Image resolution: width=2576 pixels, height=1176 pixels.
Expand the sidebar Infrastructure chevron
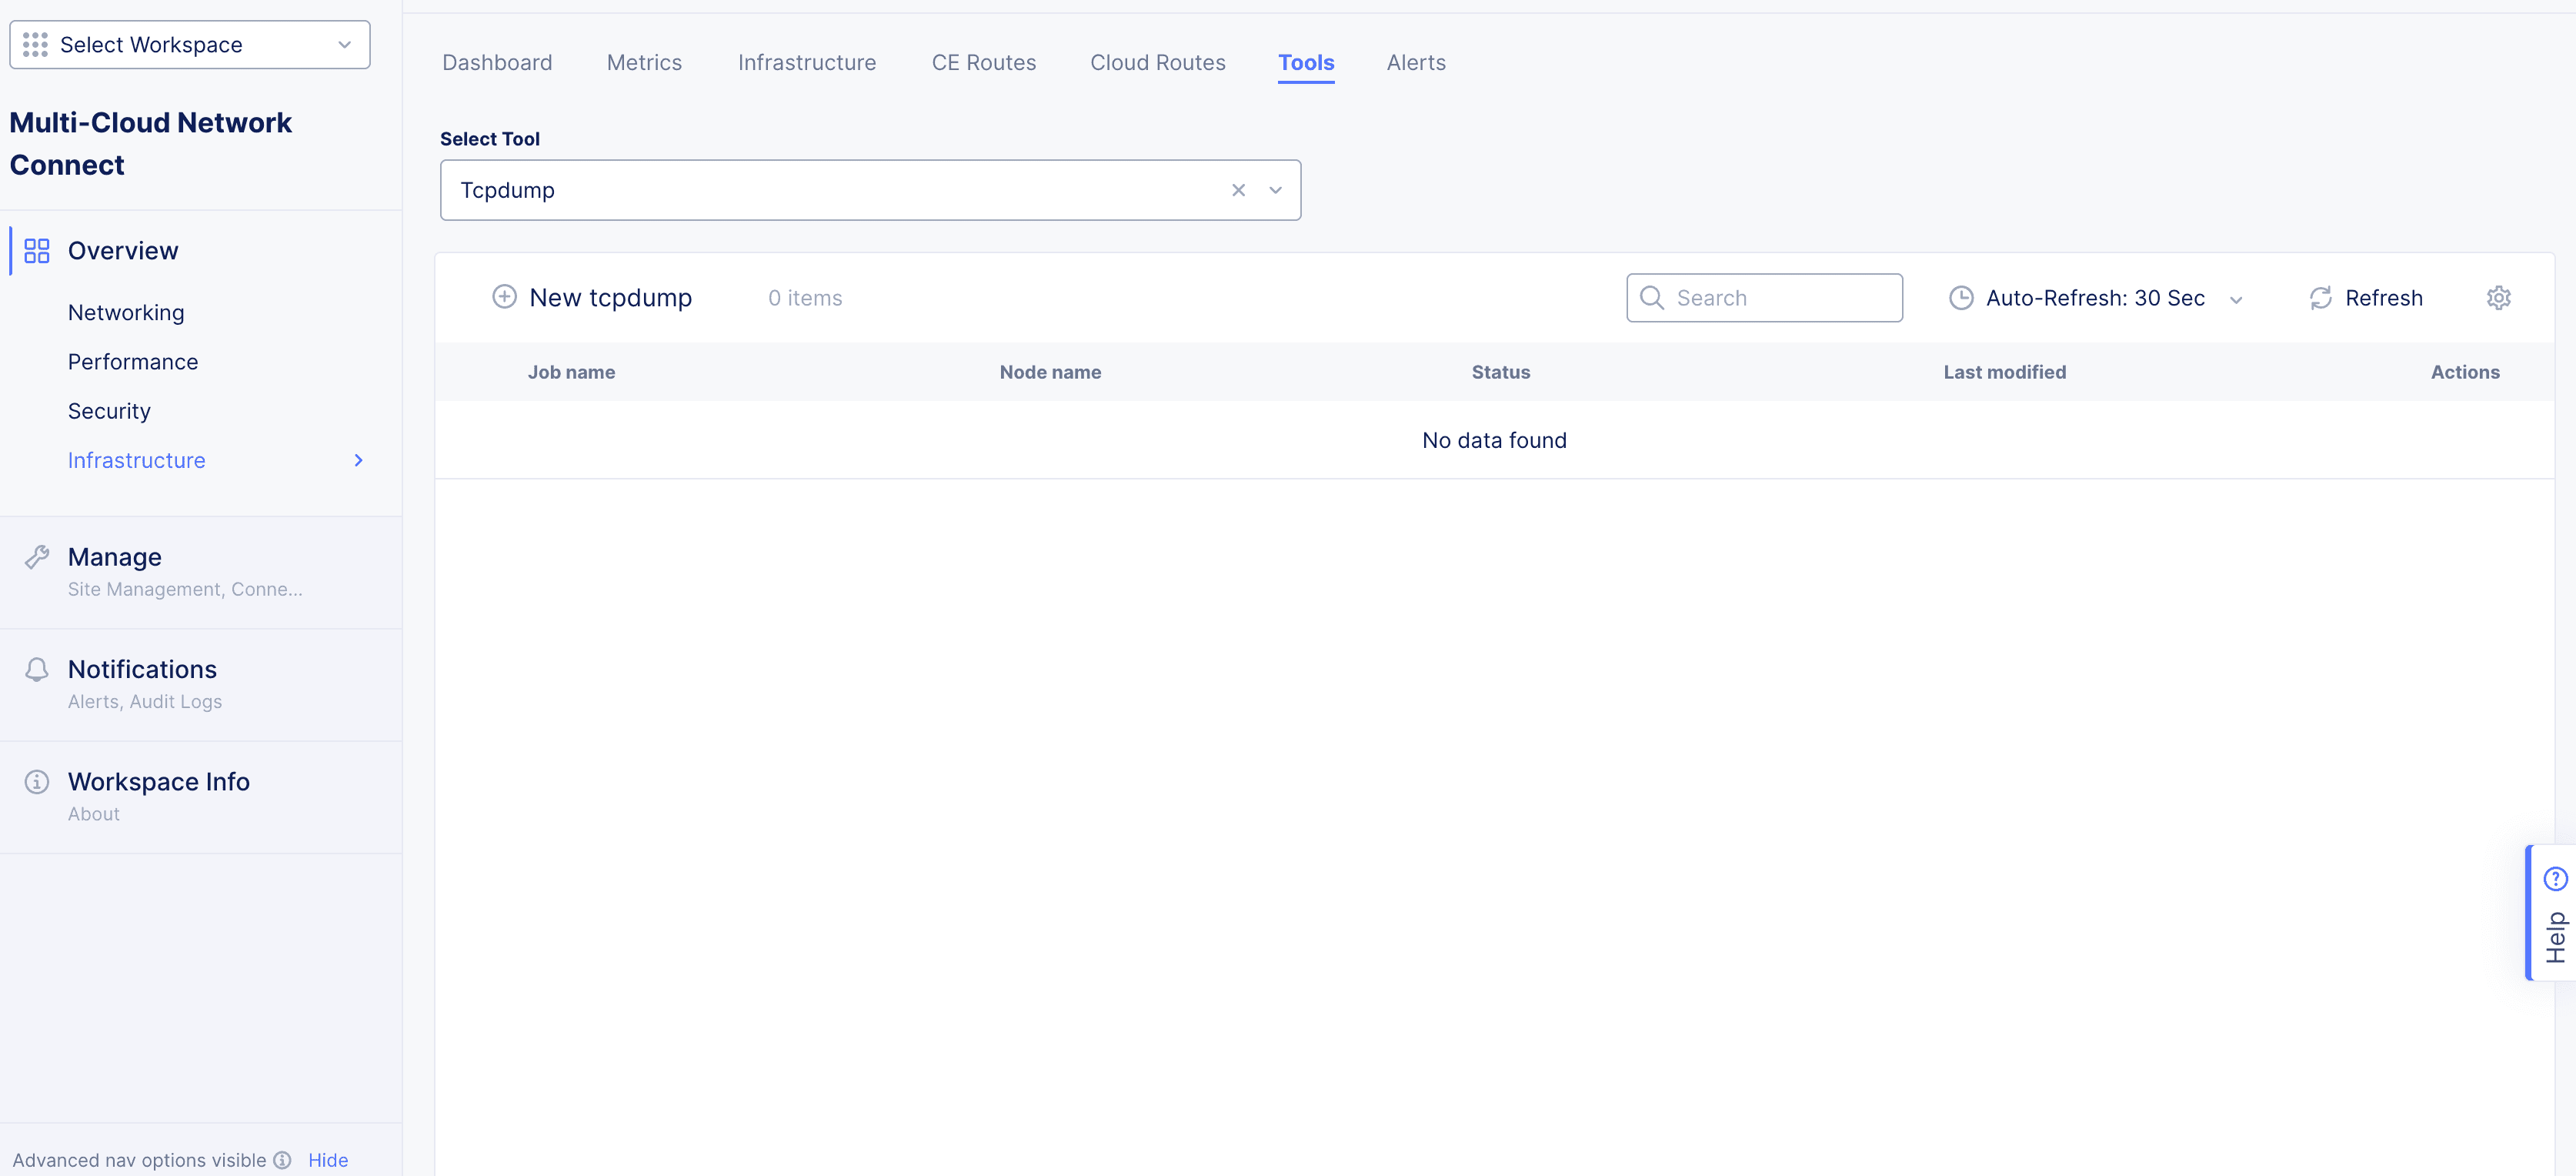coord(359,460)
